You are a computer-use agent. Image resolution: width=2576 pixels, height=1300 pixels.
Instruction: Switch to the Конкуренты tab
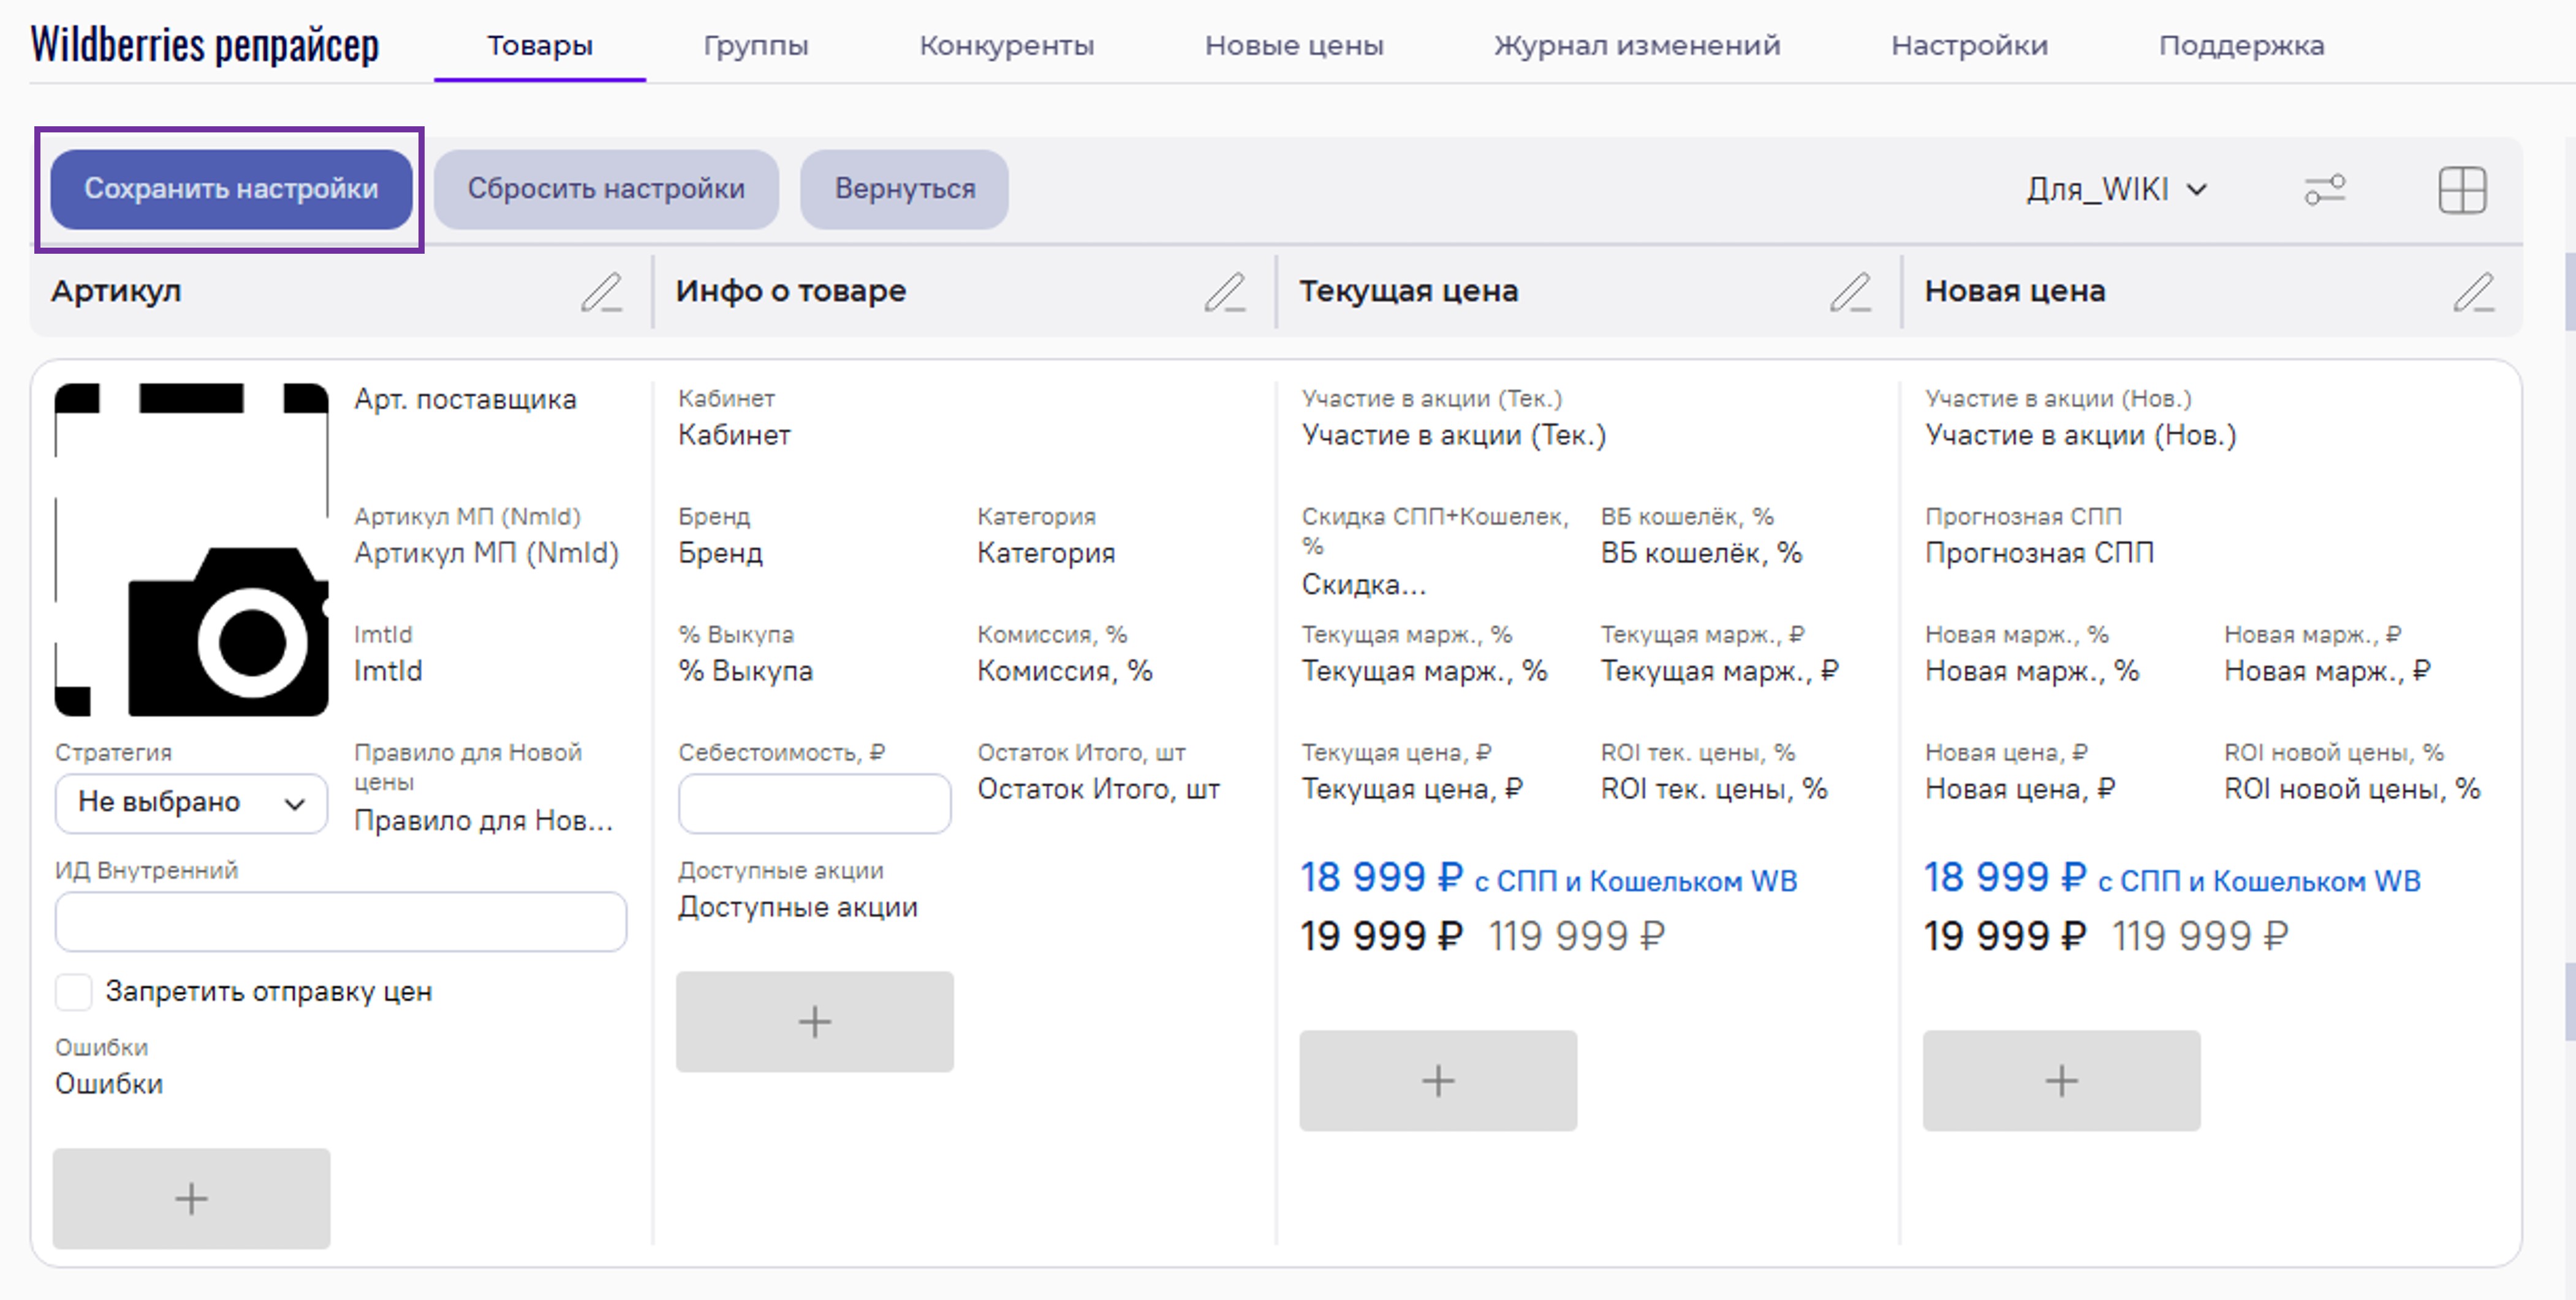click(1006, 46)
